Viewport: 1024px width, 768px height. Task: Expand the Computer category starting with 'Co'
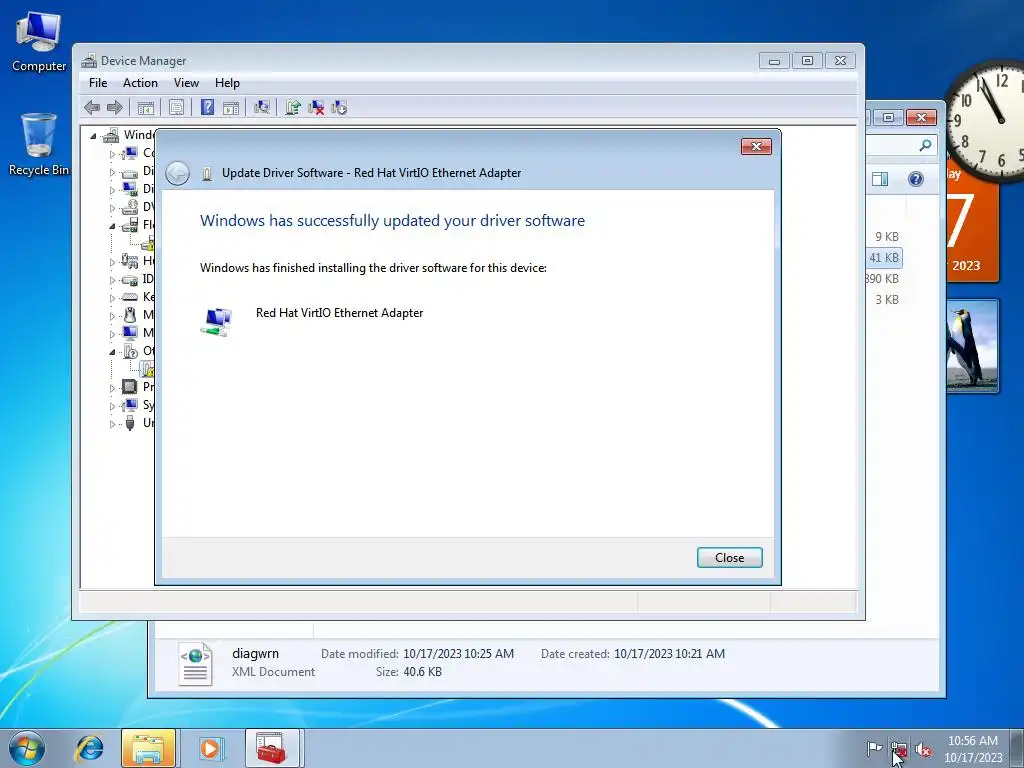click(112, 154)
